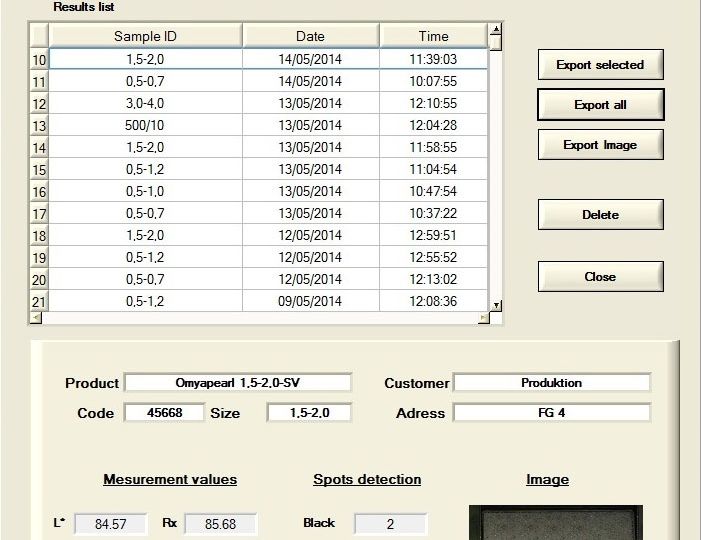Click the Sample ID column header

click(145, 36)
